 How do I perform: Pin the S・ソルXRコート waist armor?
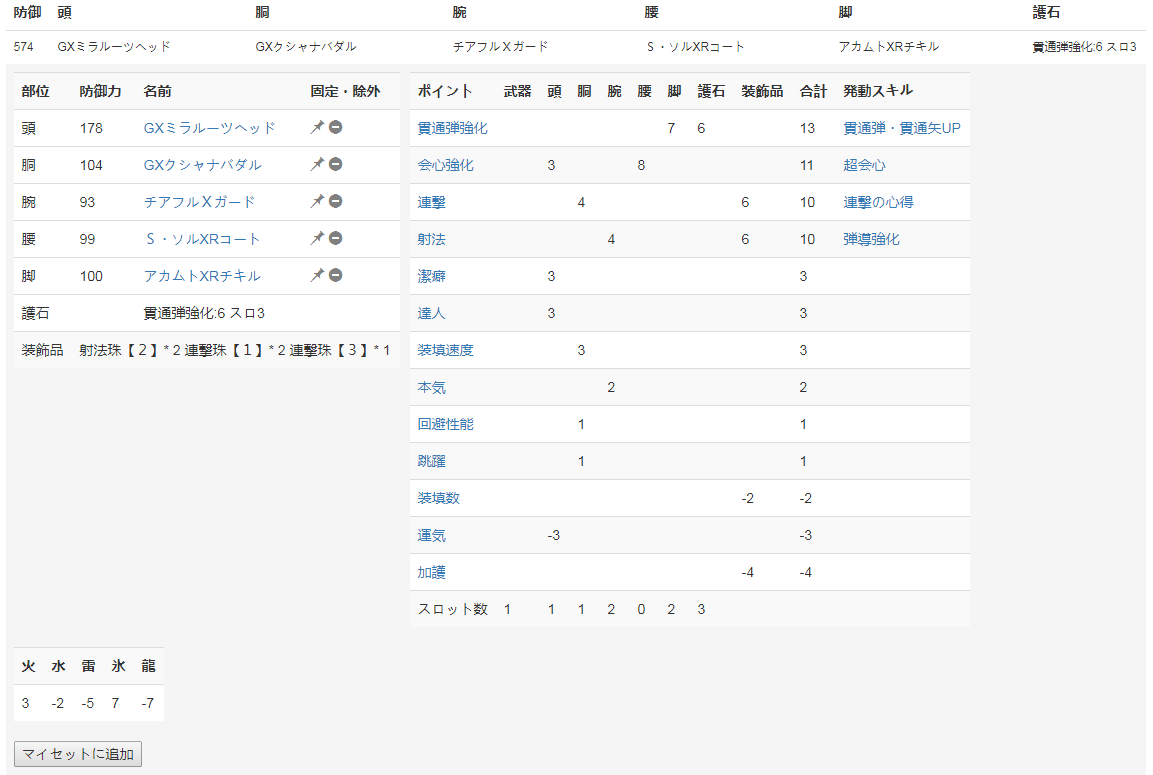point(317,238)
